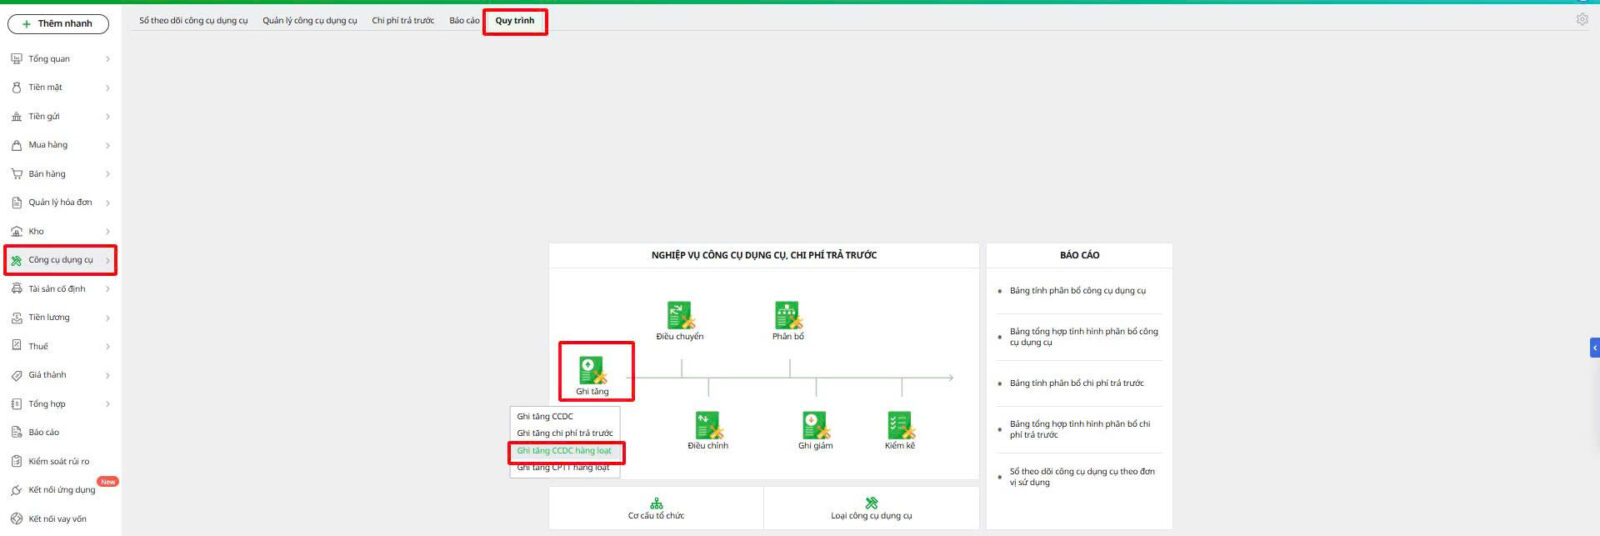The image size is (1600, 536).
Task: Click the Thêm nhanh button
Action: 58,23
